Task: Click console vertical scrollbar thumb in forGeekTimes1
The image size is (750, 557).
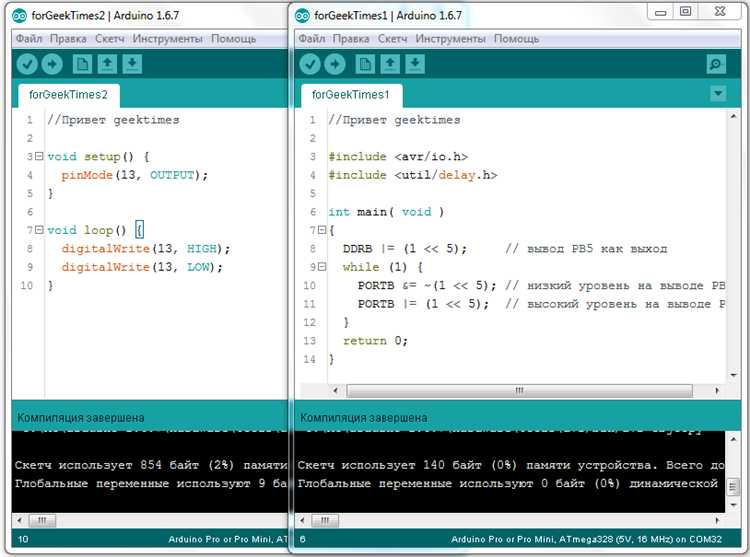Action: click(733, 487)
